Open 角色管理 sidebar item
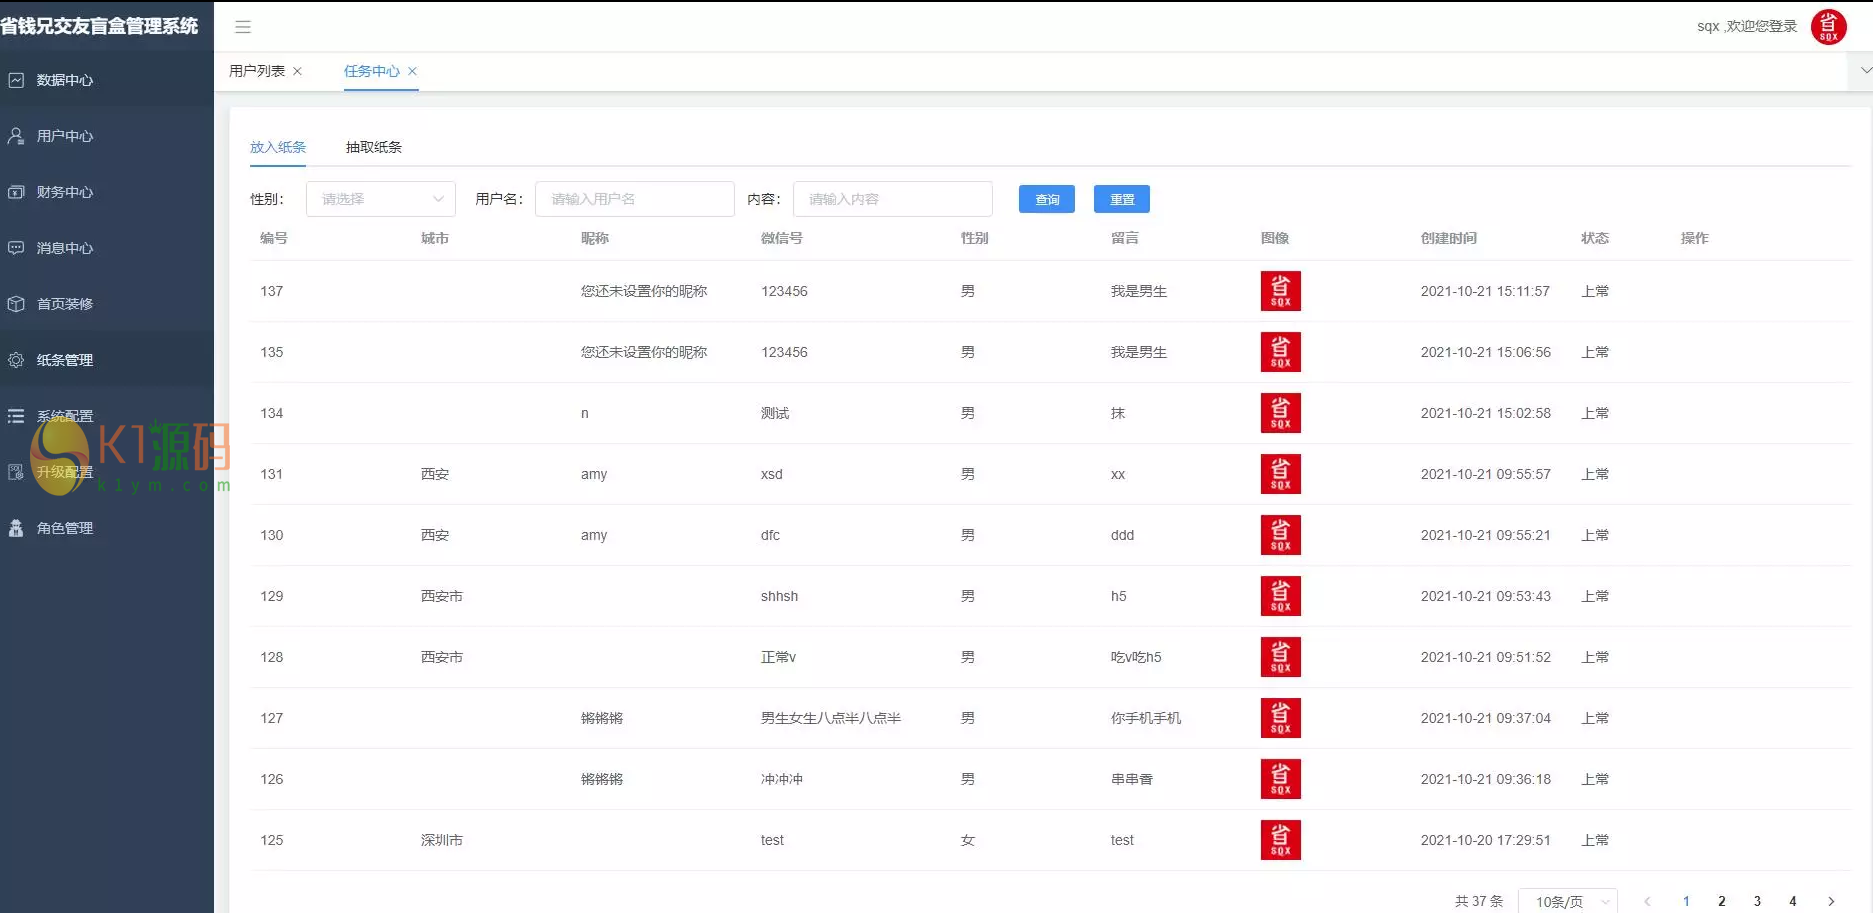1873x913 pixels. point(65,528)
